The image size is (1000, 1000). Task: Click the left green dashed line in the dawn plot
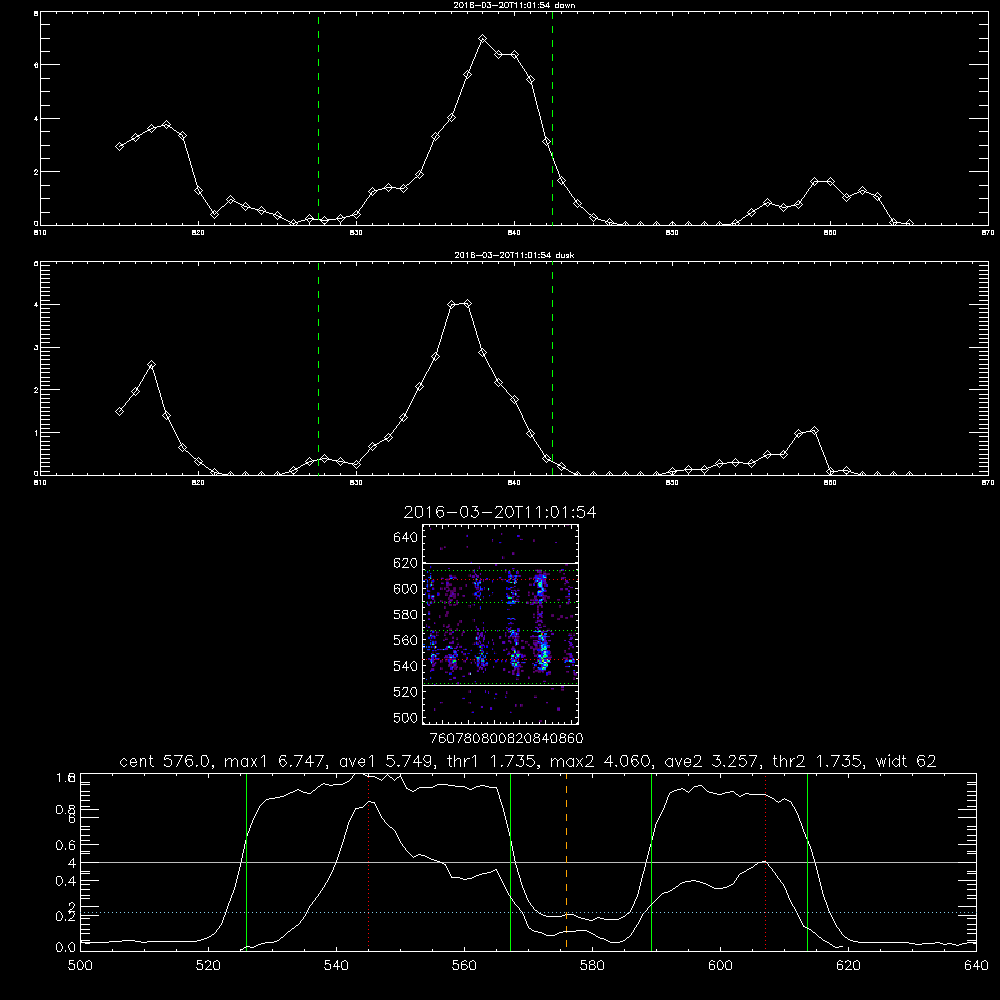[x=318, y=119]
